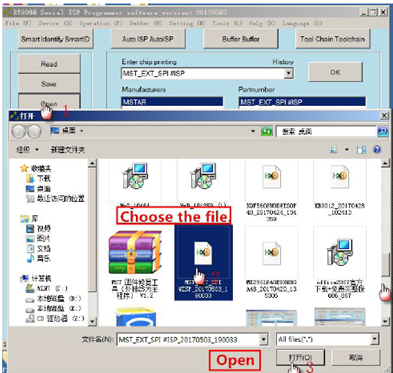
Task: Click the file list vertical scrollbar thumb
Action: tap(385, 265)
